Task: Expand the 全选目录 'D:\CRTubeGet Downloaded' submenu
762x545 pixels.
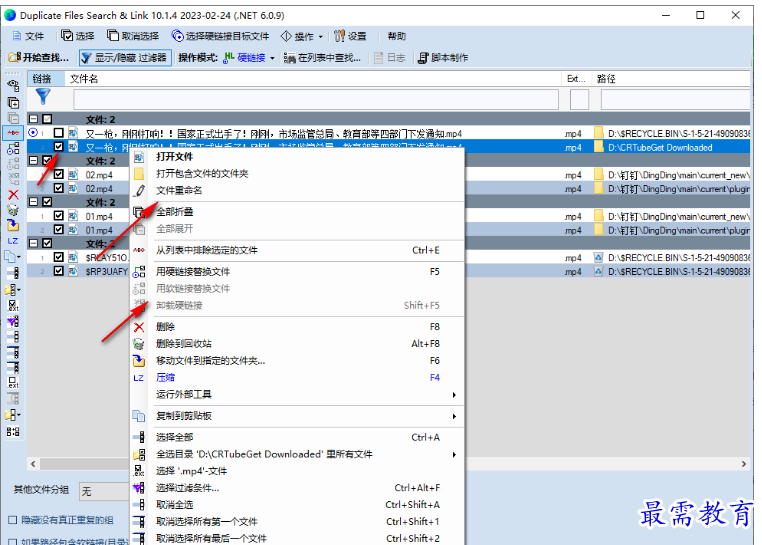Action: click(x=297, y=455)
